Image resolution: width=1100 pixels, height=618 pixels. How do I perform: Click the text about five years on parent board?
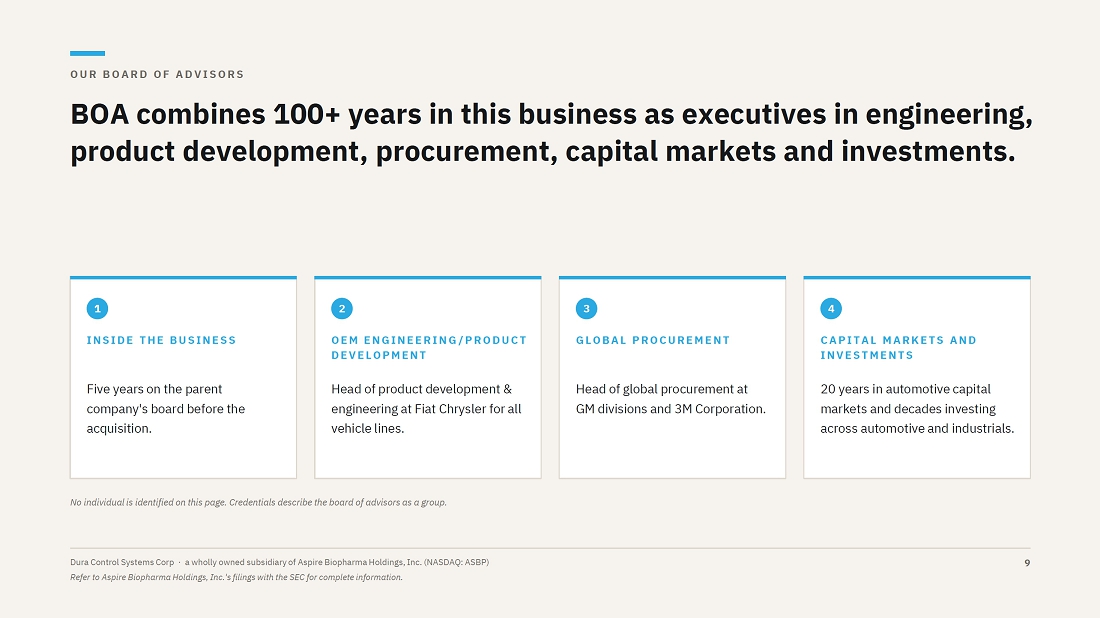coord(166,408)
